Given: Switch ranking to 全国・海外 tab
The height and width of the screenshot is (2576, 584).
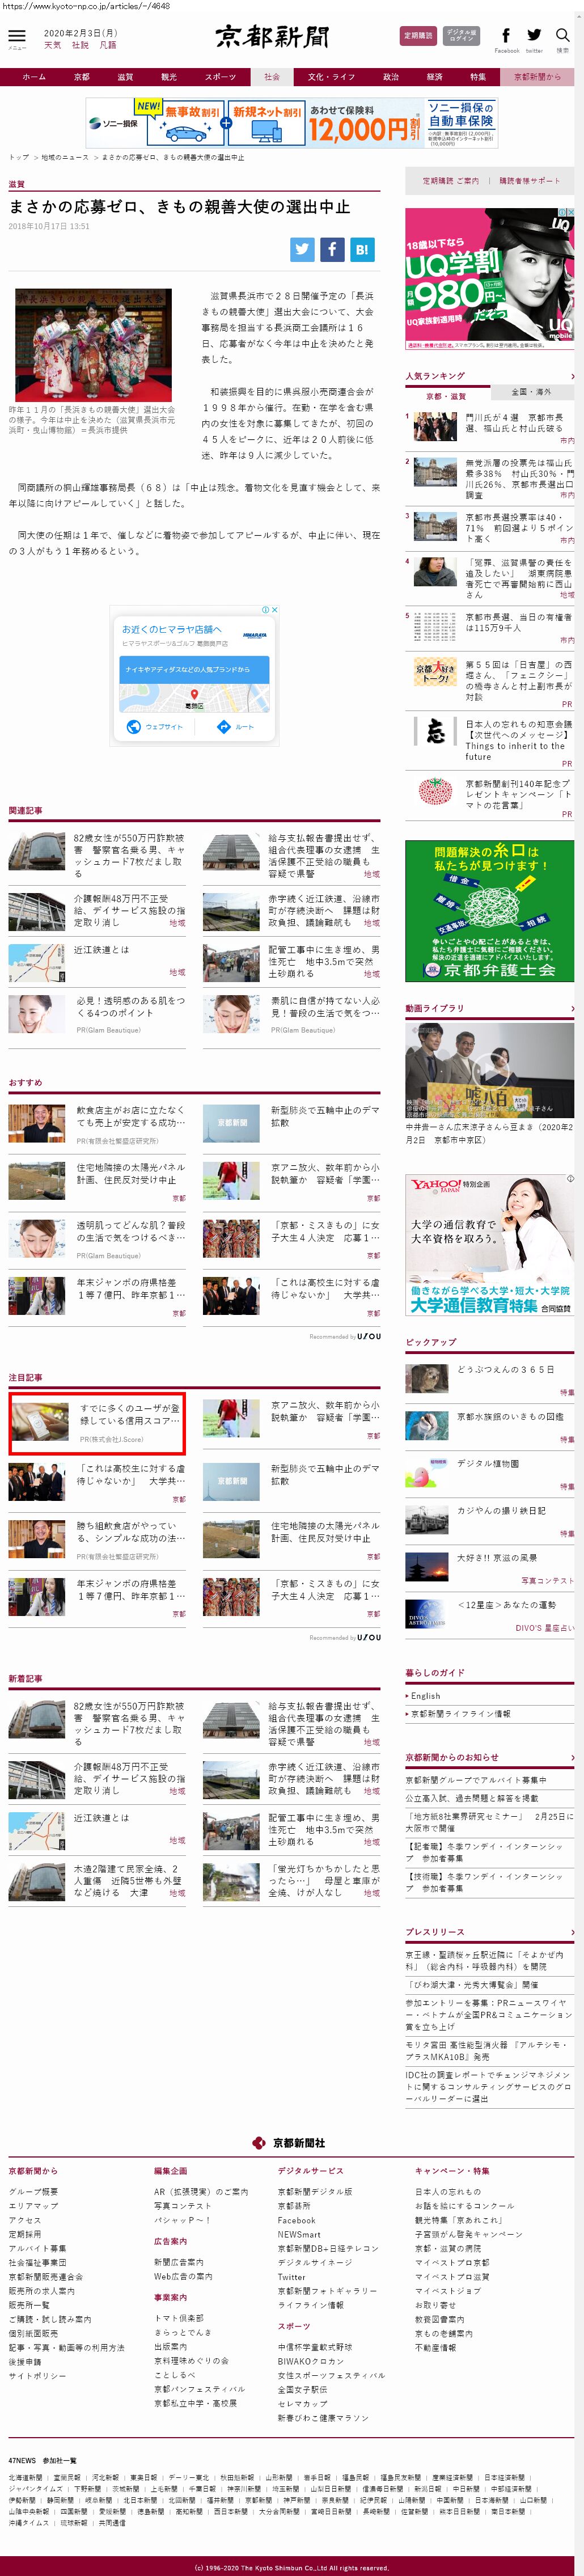Looking at the screenshot, I should (532, 392).
